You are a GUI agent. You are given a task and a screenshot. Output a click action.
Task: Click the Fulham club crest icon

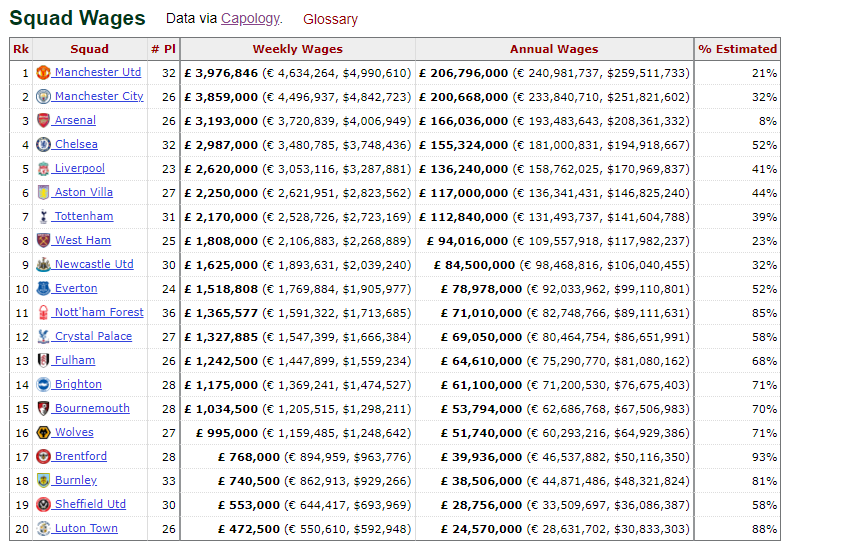pos(43,360)
